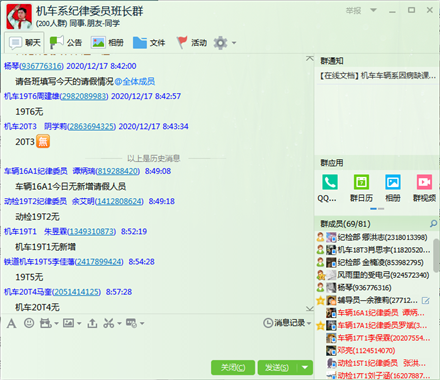Select member 纪检部 金楠凌 in list
The width and height of the screenshot is (440, 380).
(x=377, y=262)
